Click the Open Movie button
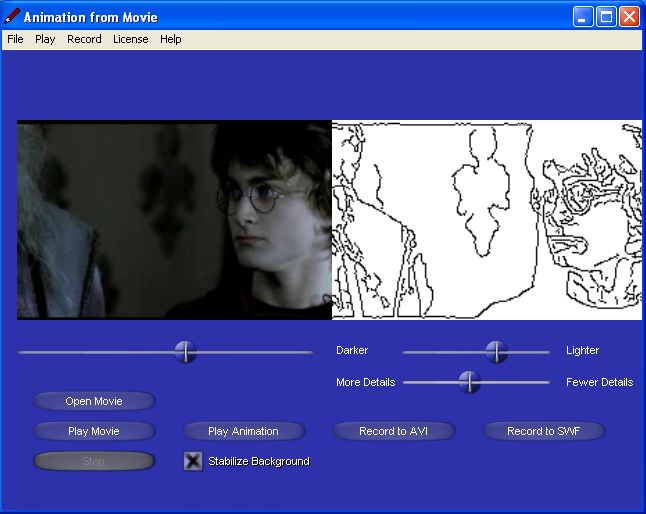The height and width of the screenshot is (514, 646). pyautogui.click(x=94, y=401)
